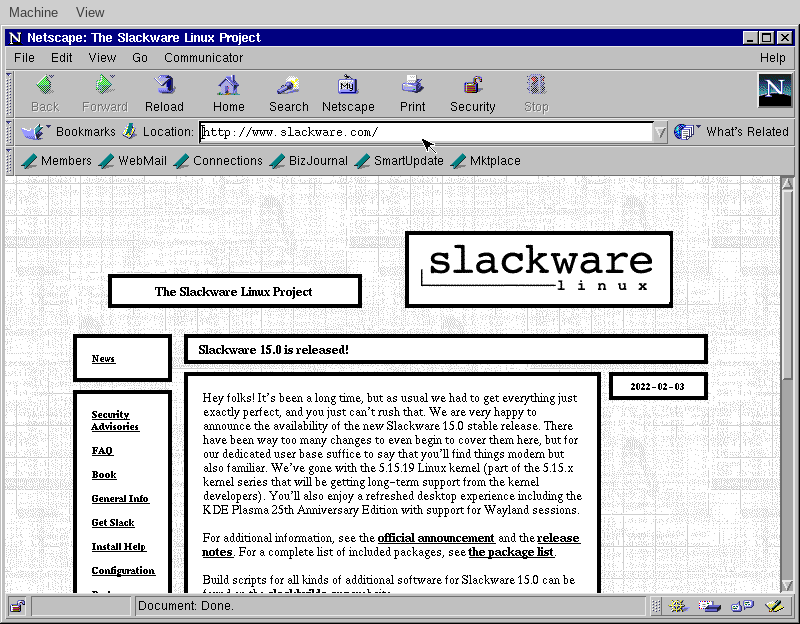Click the page proxy icon next to Location
The image size is (800, 624).
click(130, 132)
